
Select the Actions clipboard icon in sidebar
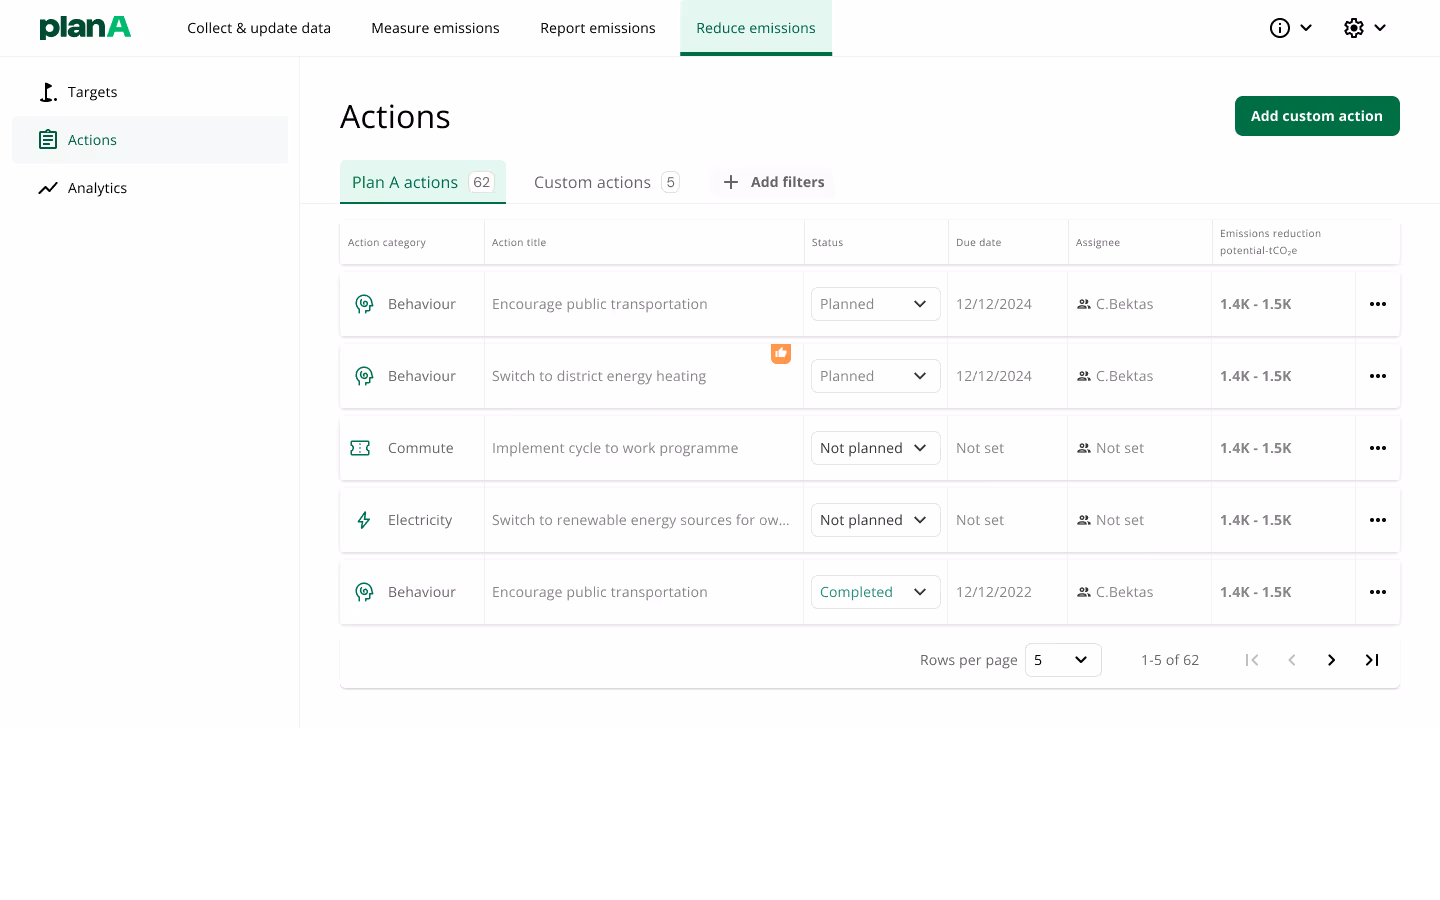tap(48, 139)
